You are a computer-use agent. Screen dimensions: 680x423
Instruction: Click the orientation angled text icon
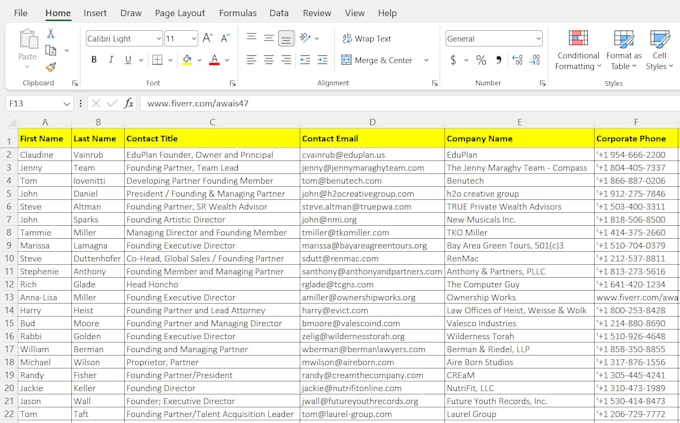[x=306, y=38]
